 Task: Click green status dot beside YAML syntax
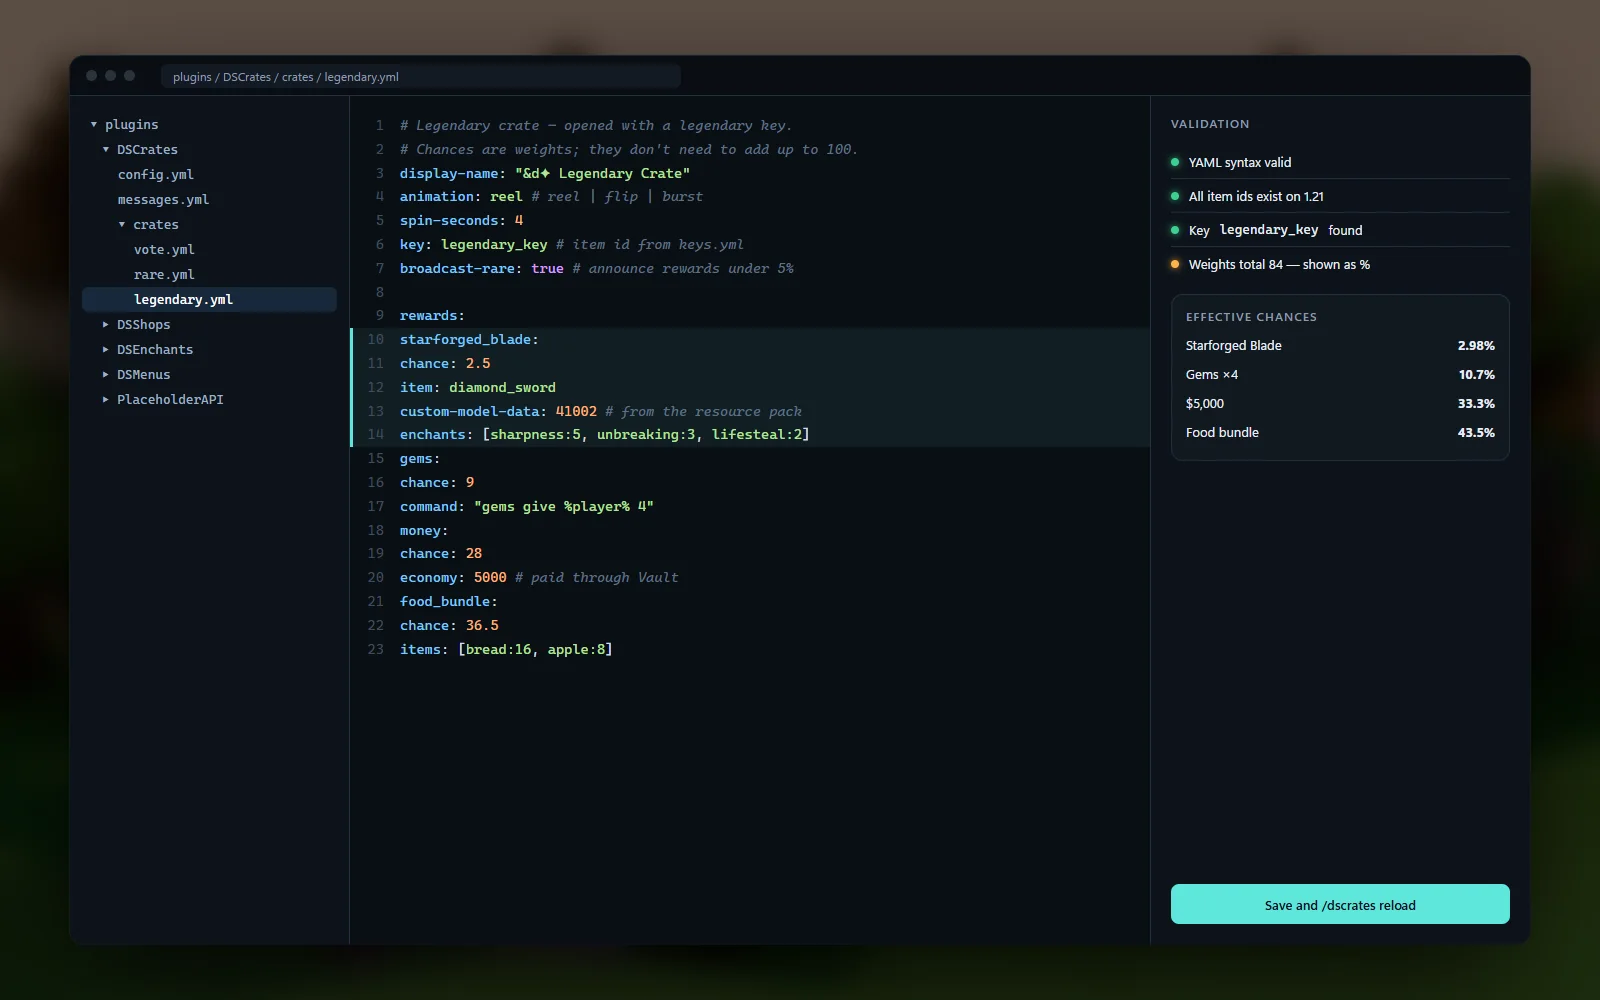[x=1175, y=163]
